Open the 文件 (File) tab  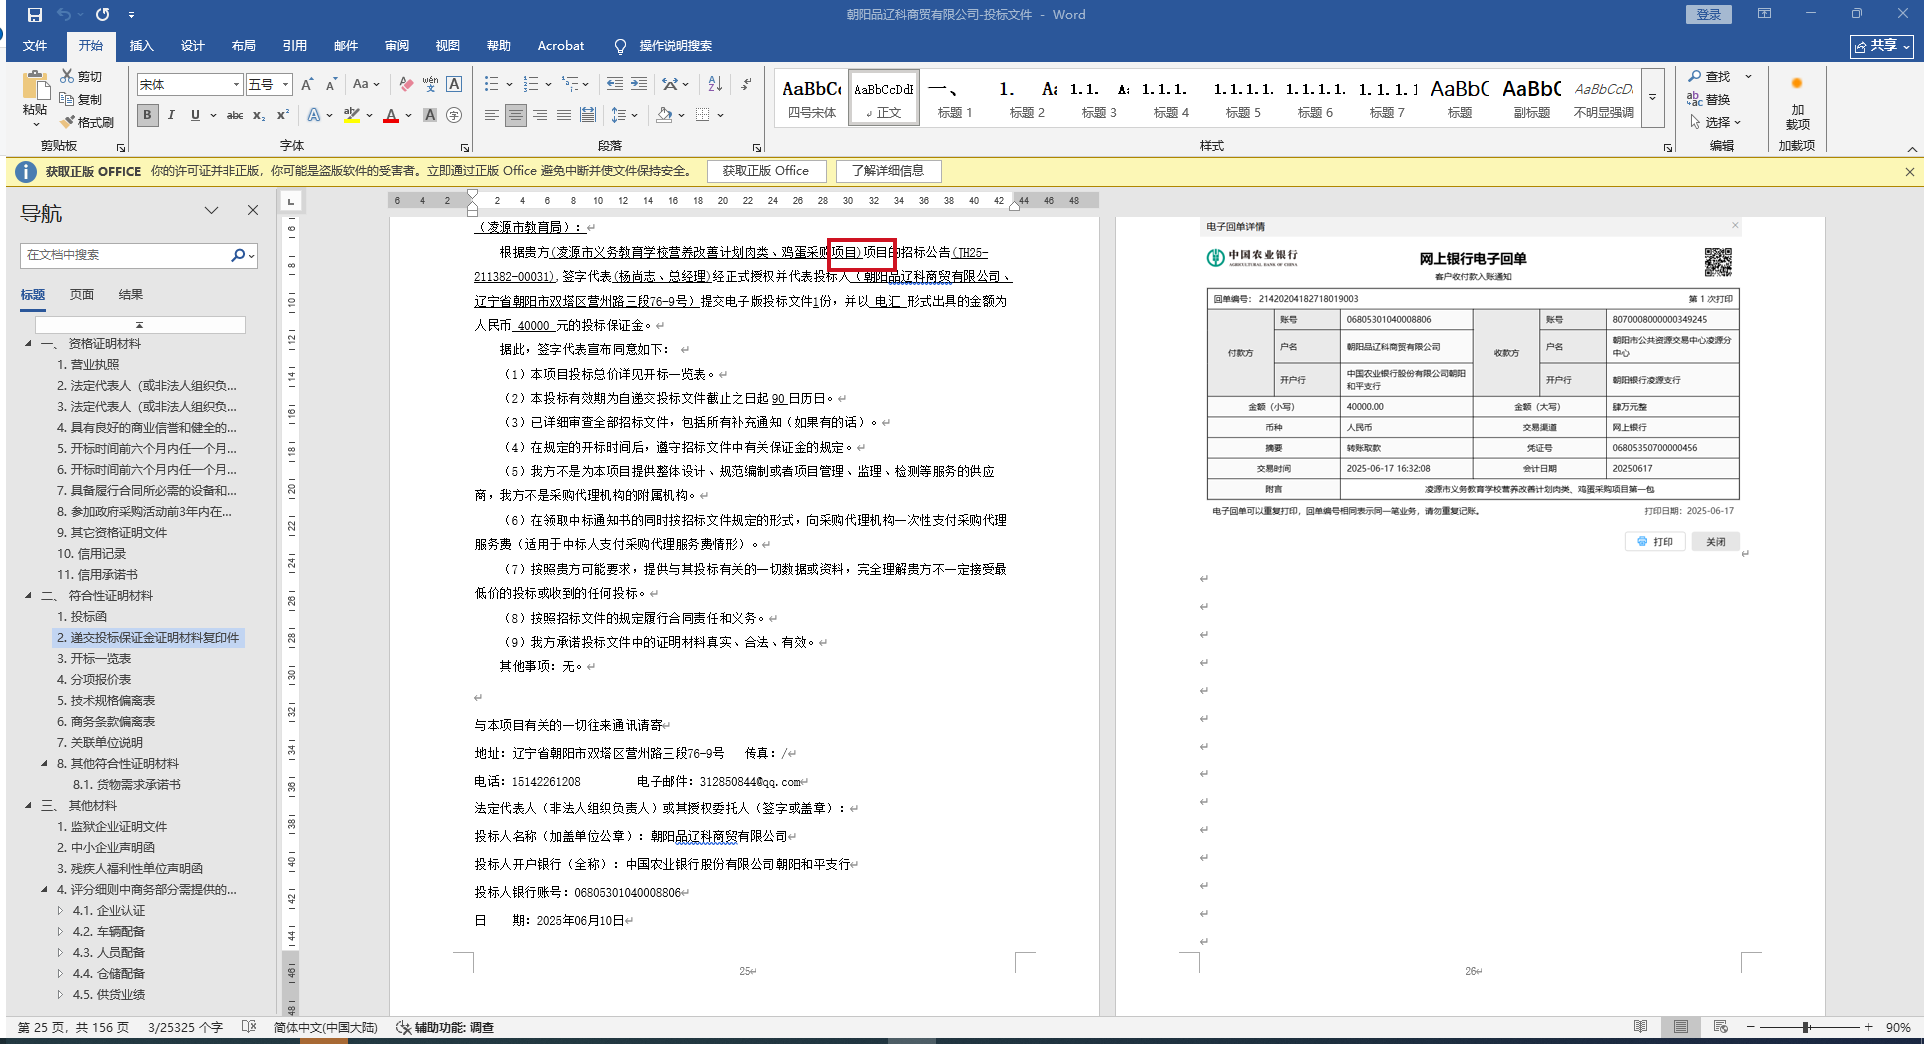[x=35, y=46]
